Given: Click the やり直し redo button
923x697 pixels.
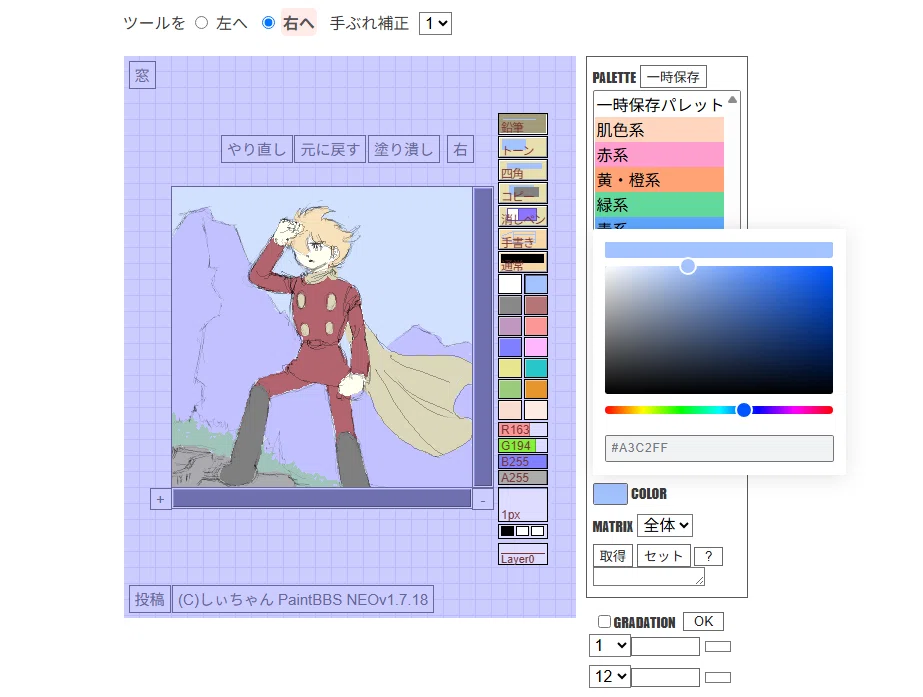Looking at the screenshot, I should click(x=257, y=149).
